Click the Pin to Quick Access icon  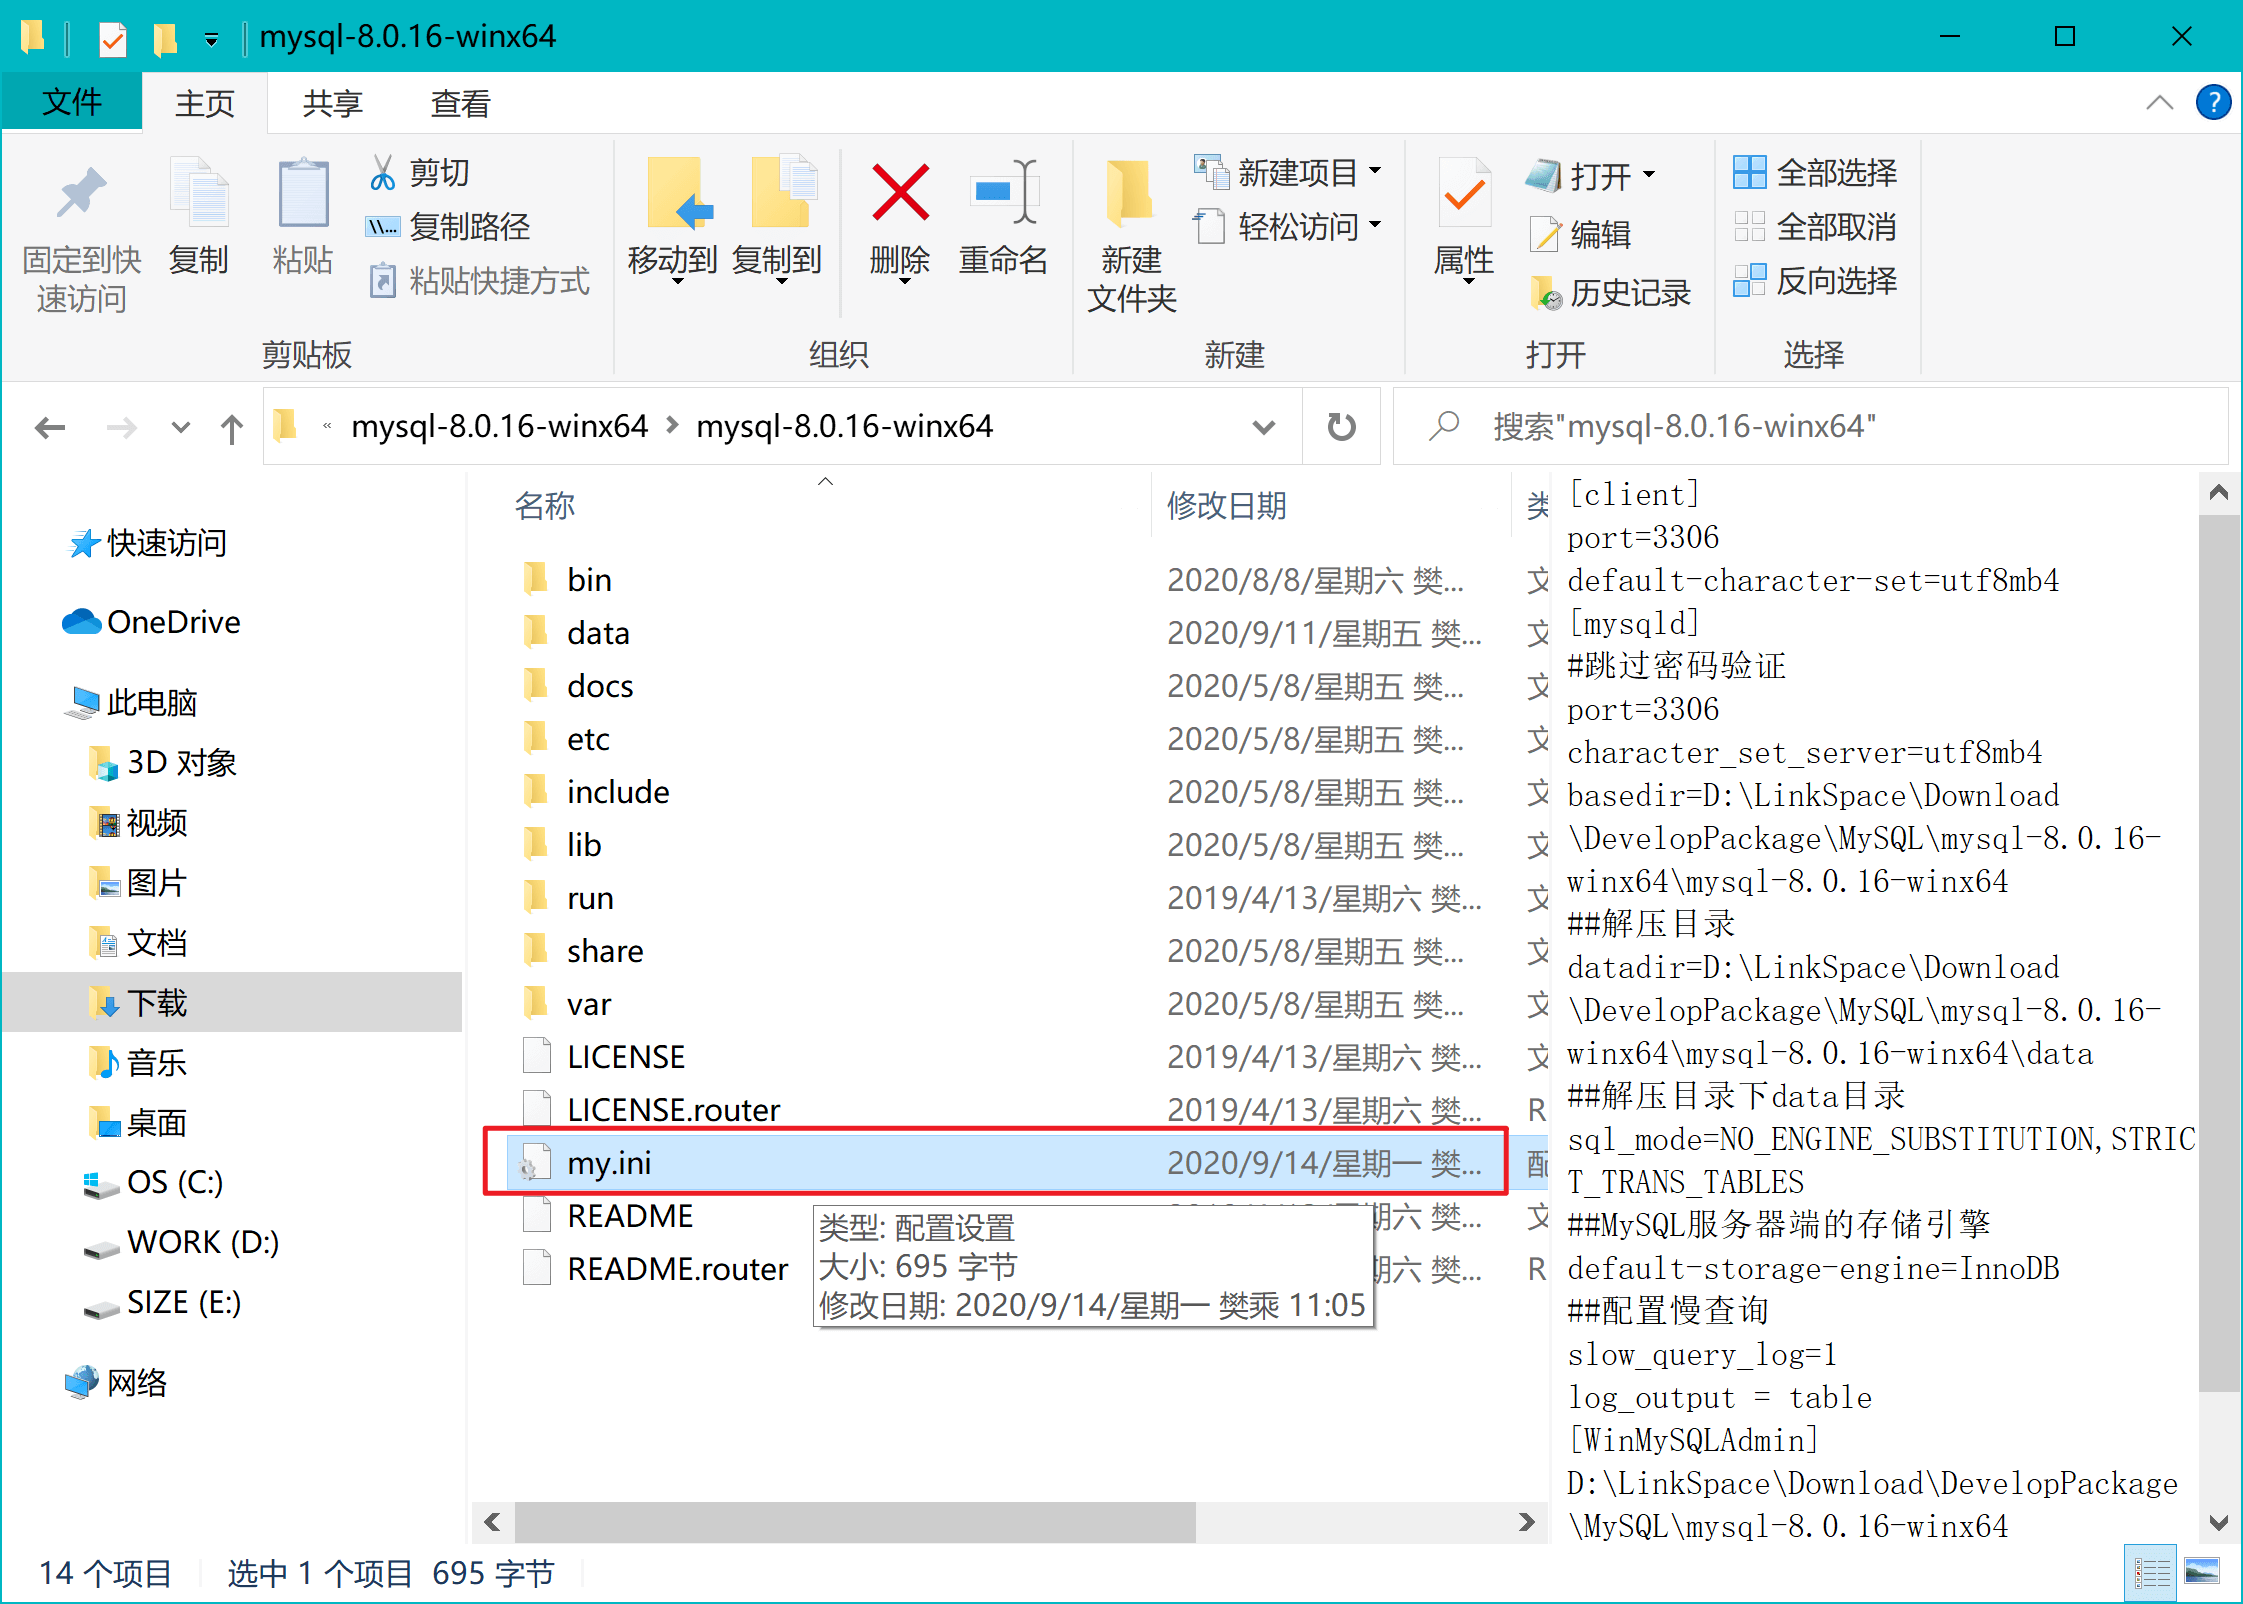click(x=81, y=194)
